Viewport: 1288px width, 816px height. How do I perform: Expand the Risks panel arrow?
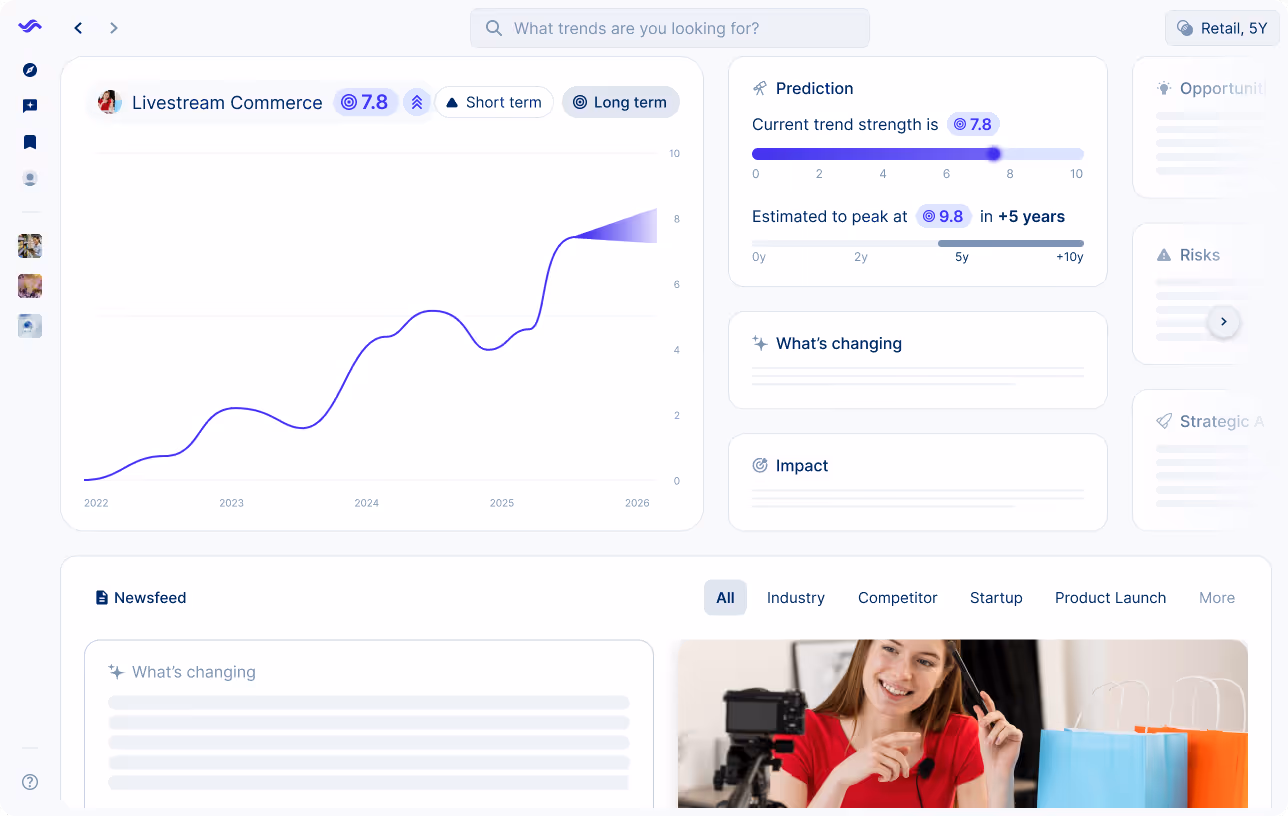click(x=1223, y=321)
